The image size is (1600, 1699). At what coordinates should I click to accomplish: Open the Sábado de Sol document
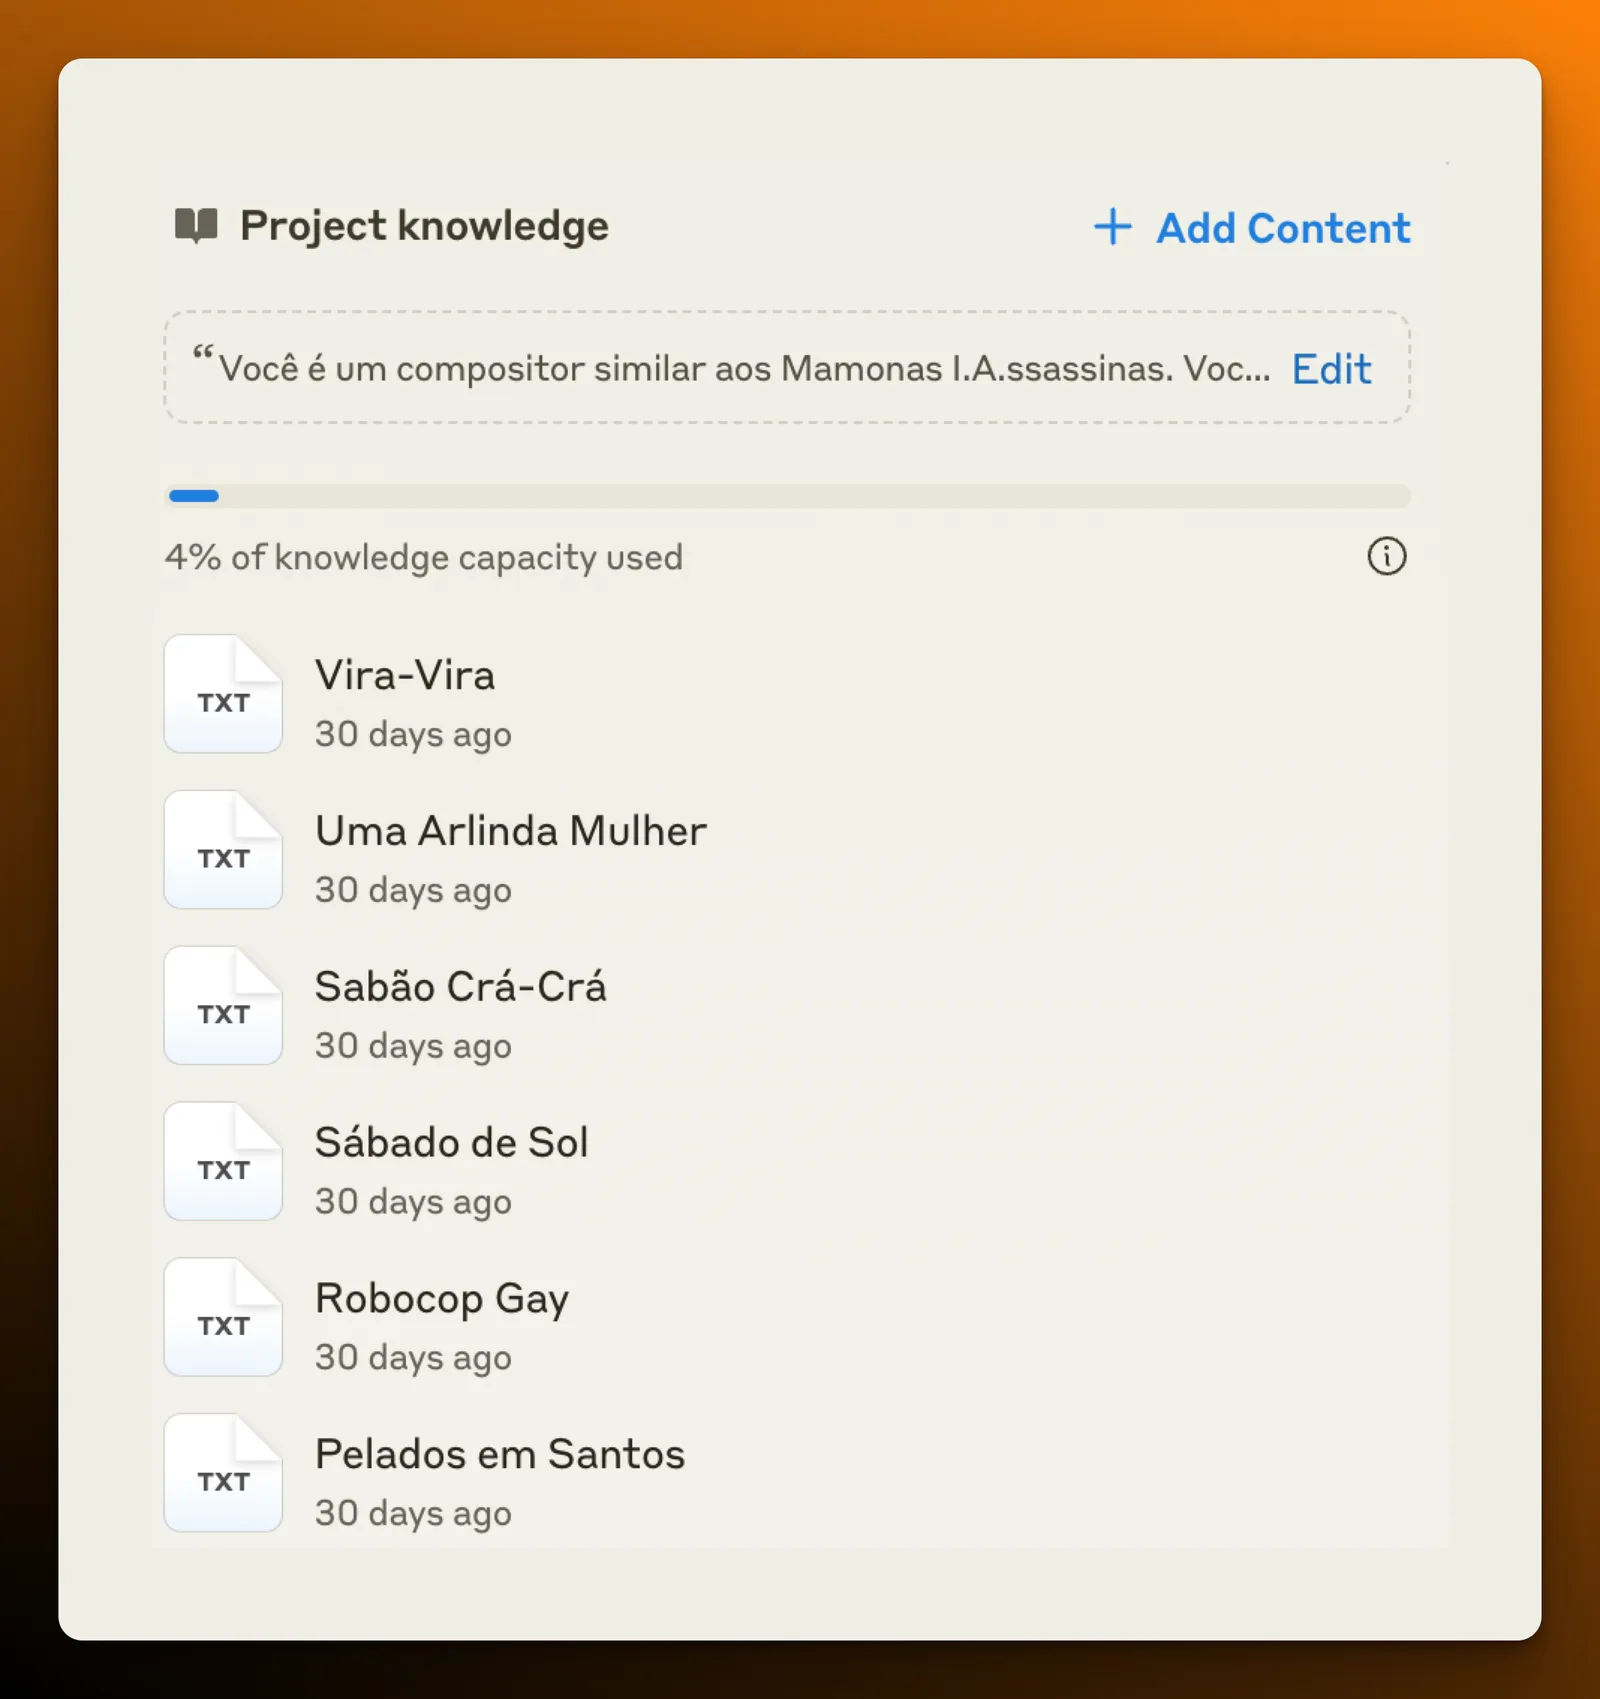click(452, 1143)
